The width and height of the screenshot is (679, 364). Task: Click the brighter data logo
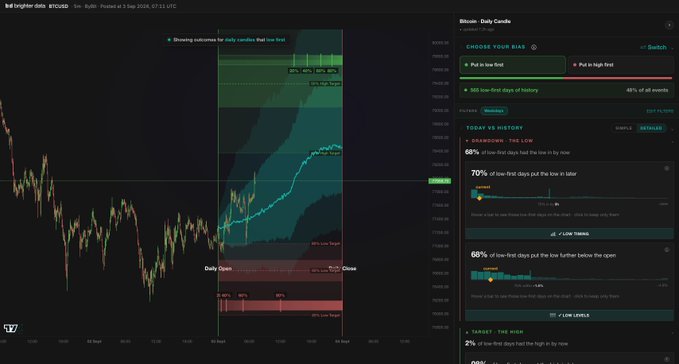tap(25, 6)
